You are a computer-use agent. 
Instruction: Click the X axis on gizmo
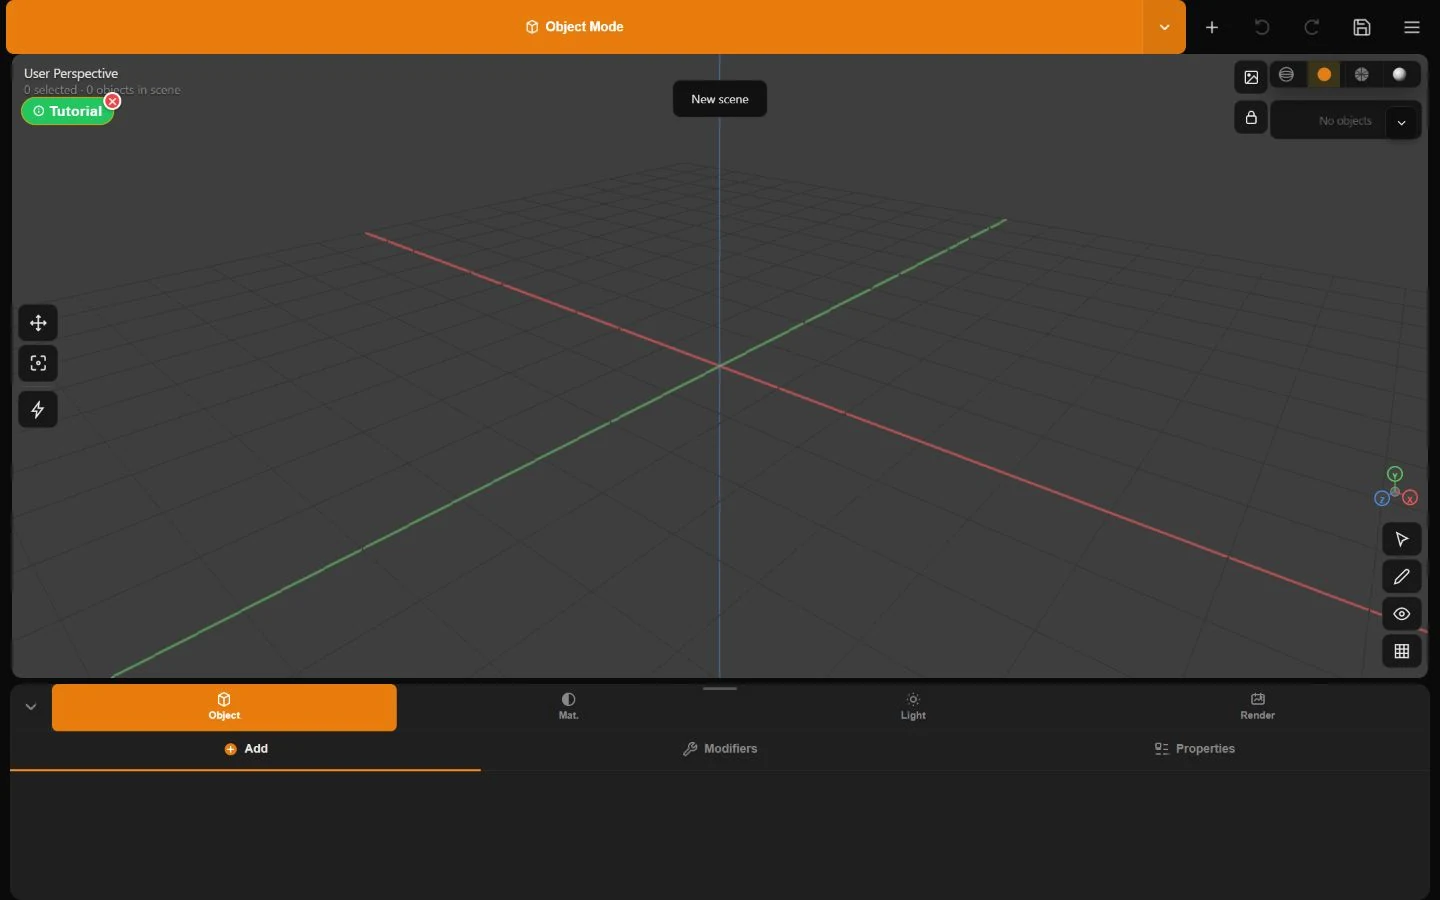[1410, 498]
